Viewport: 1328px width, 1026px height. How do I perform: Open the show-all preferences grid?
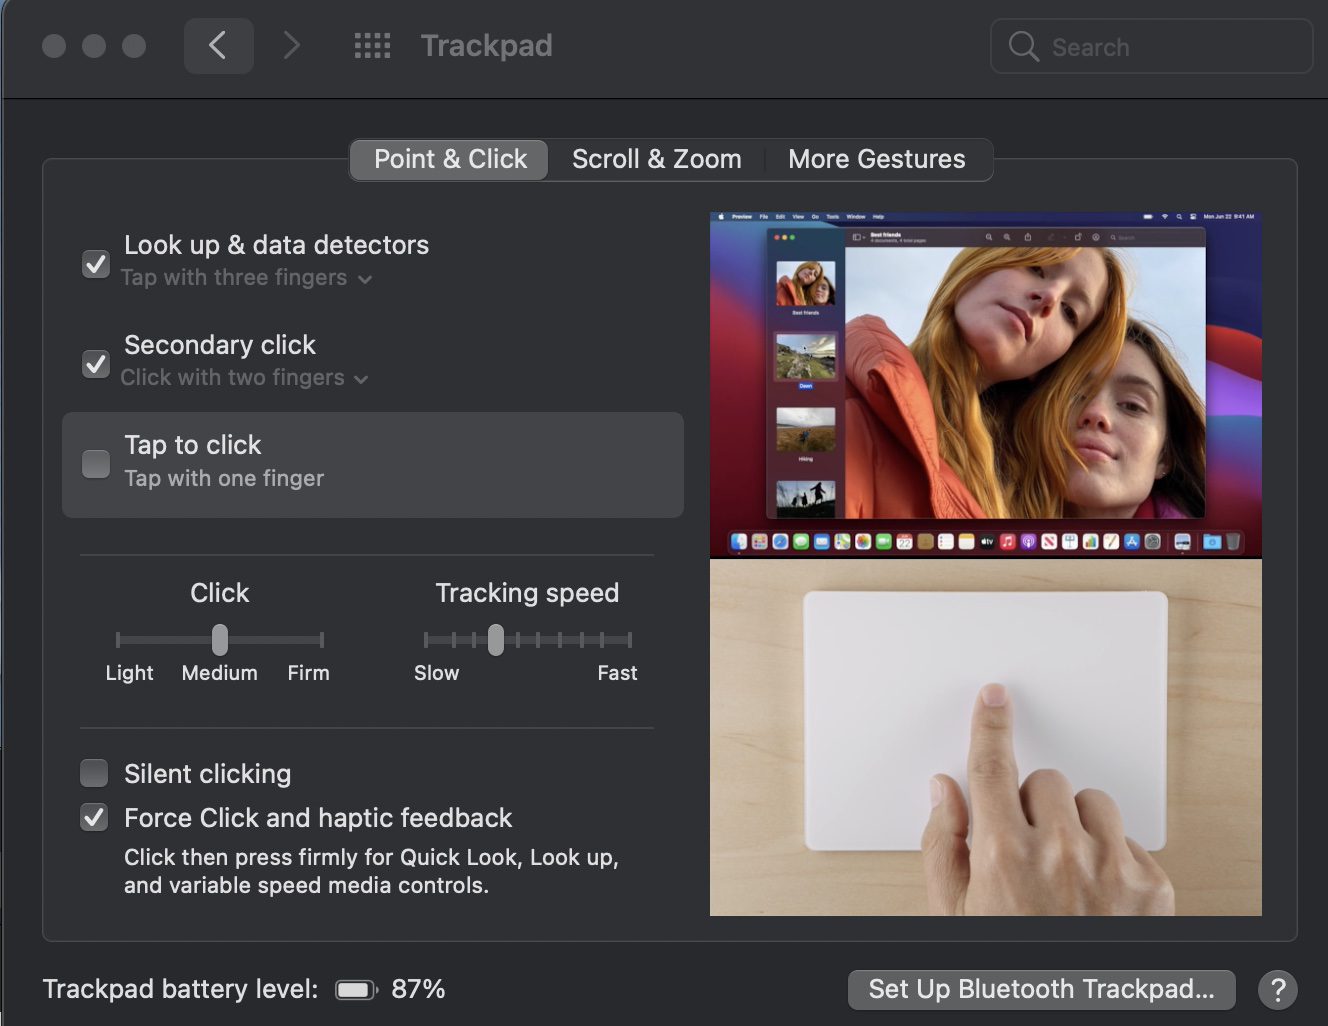(x=372, y=46)
